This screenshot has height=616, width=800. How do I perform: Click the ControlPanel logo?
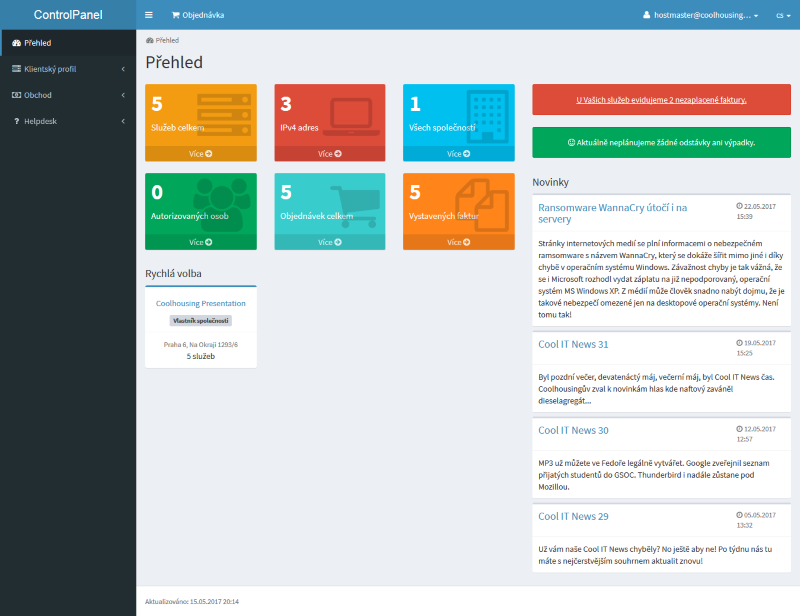68,15
